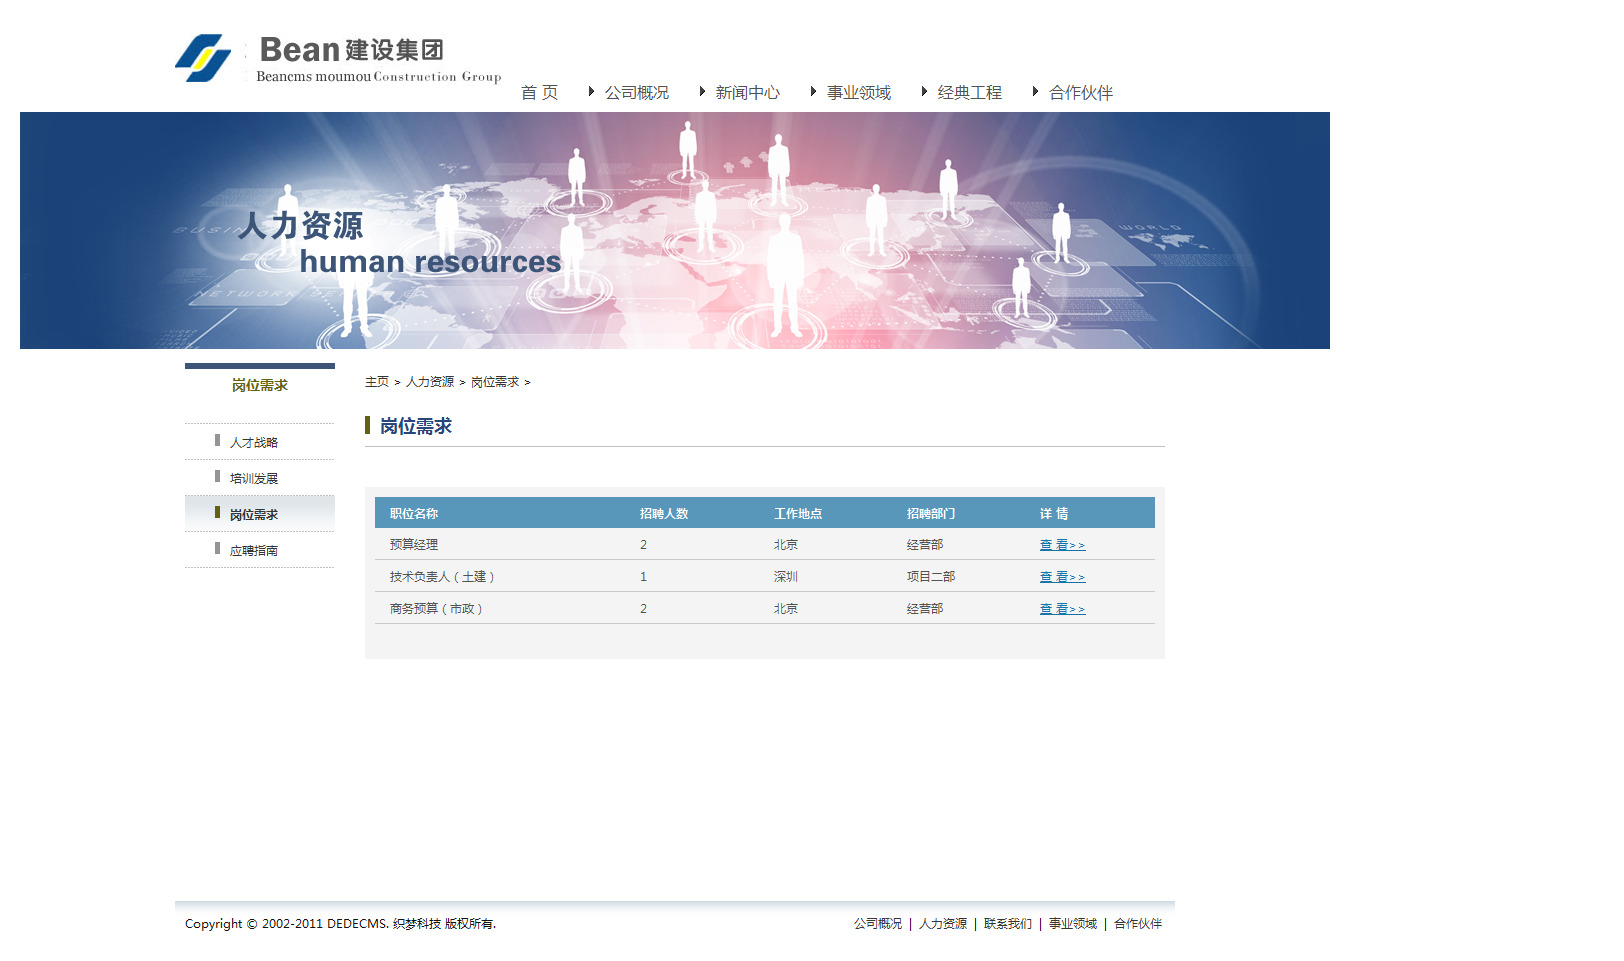Choose 岗位需求 in the sidebar list
The width and height of the screenshot is (1624, 961).
click(x=254, y=514)
